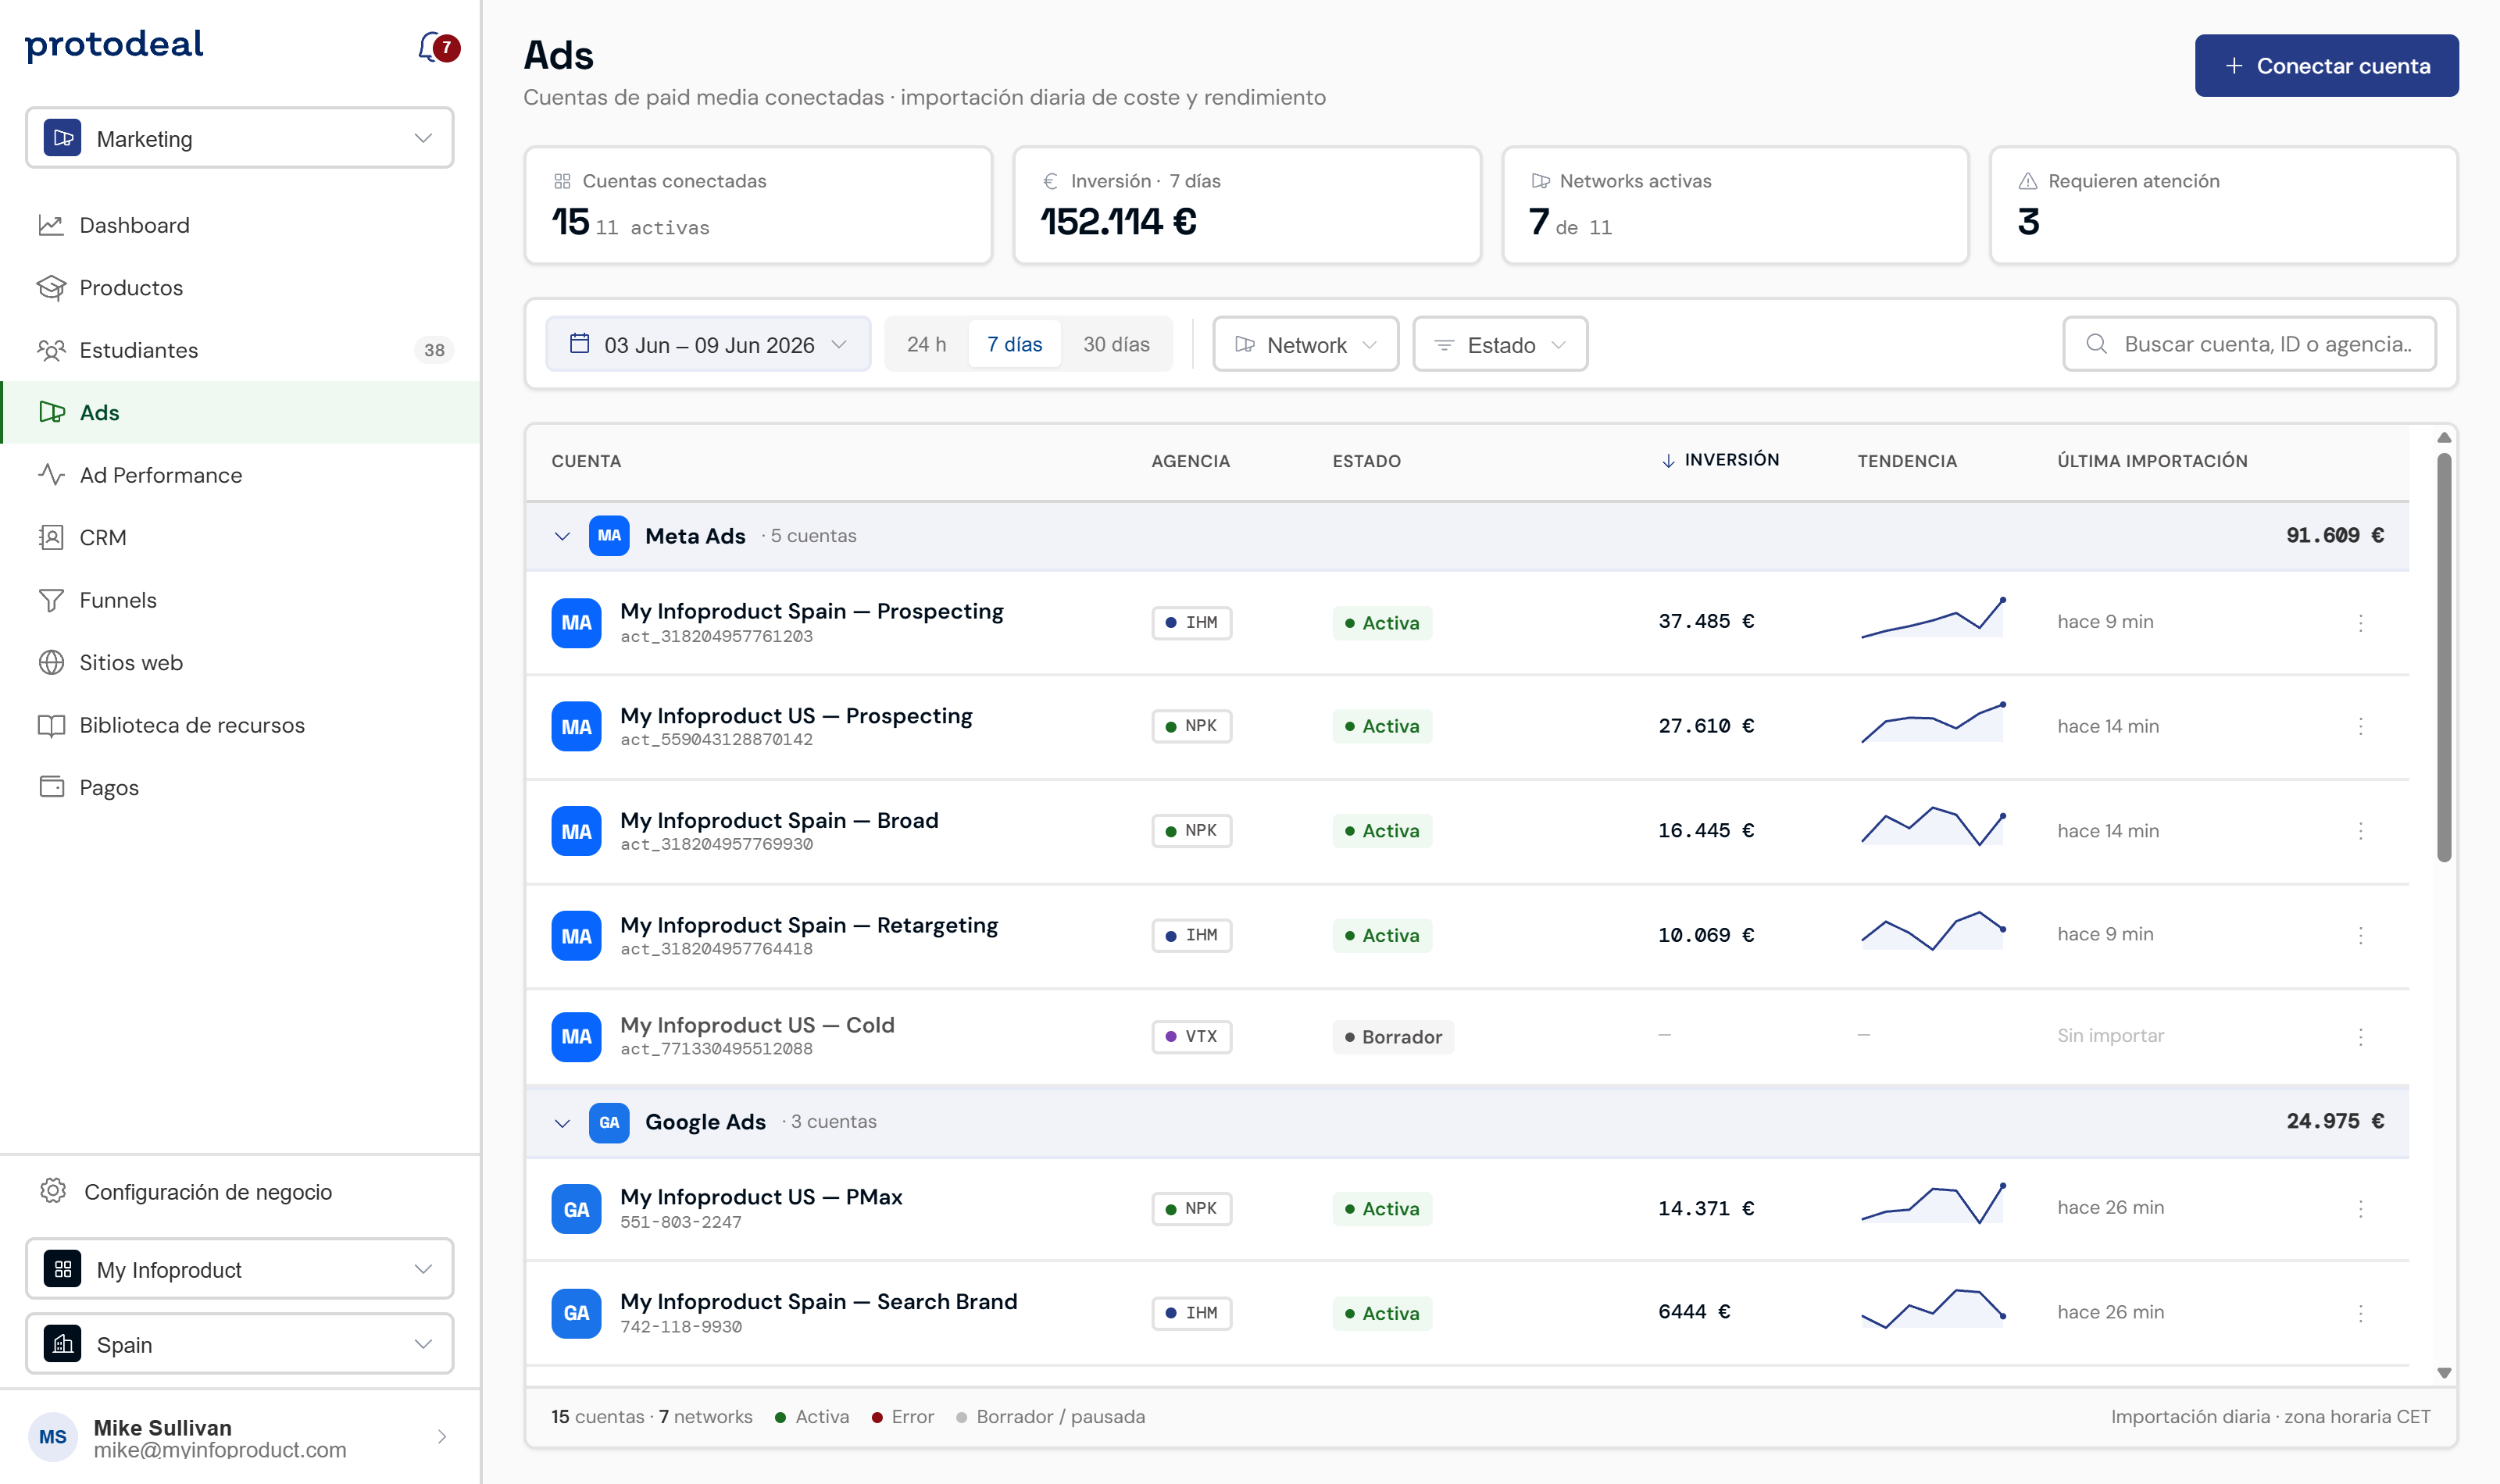Open the Pagos section
The width and height of the screenshot is (2500, 1484).
[x=240, y=787]
